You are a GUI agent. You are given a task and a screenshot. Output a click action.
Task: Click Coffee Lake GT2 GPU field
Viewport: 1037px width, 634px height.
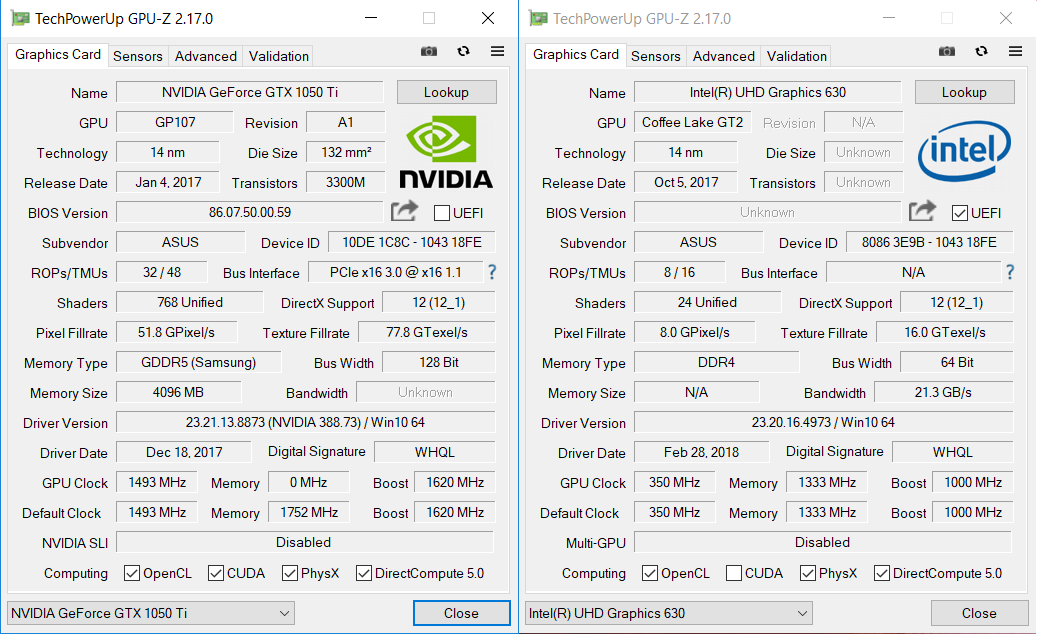point(692,122)
